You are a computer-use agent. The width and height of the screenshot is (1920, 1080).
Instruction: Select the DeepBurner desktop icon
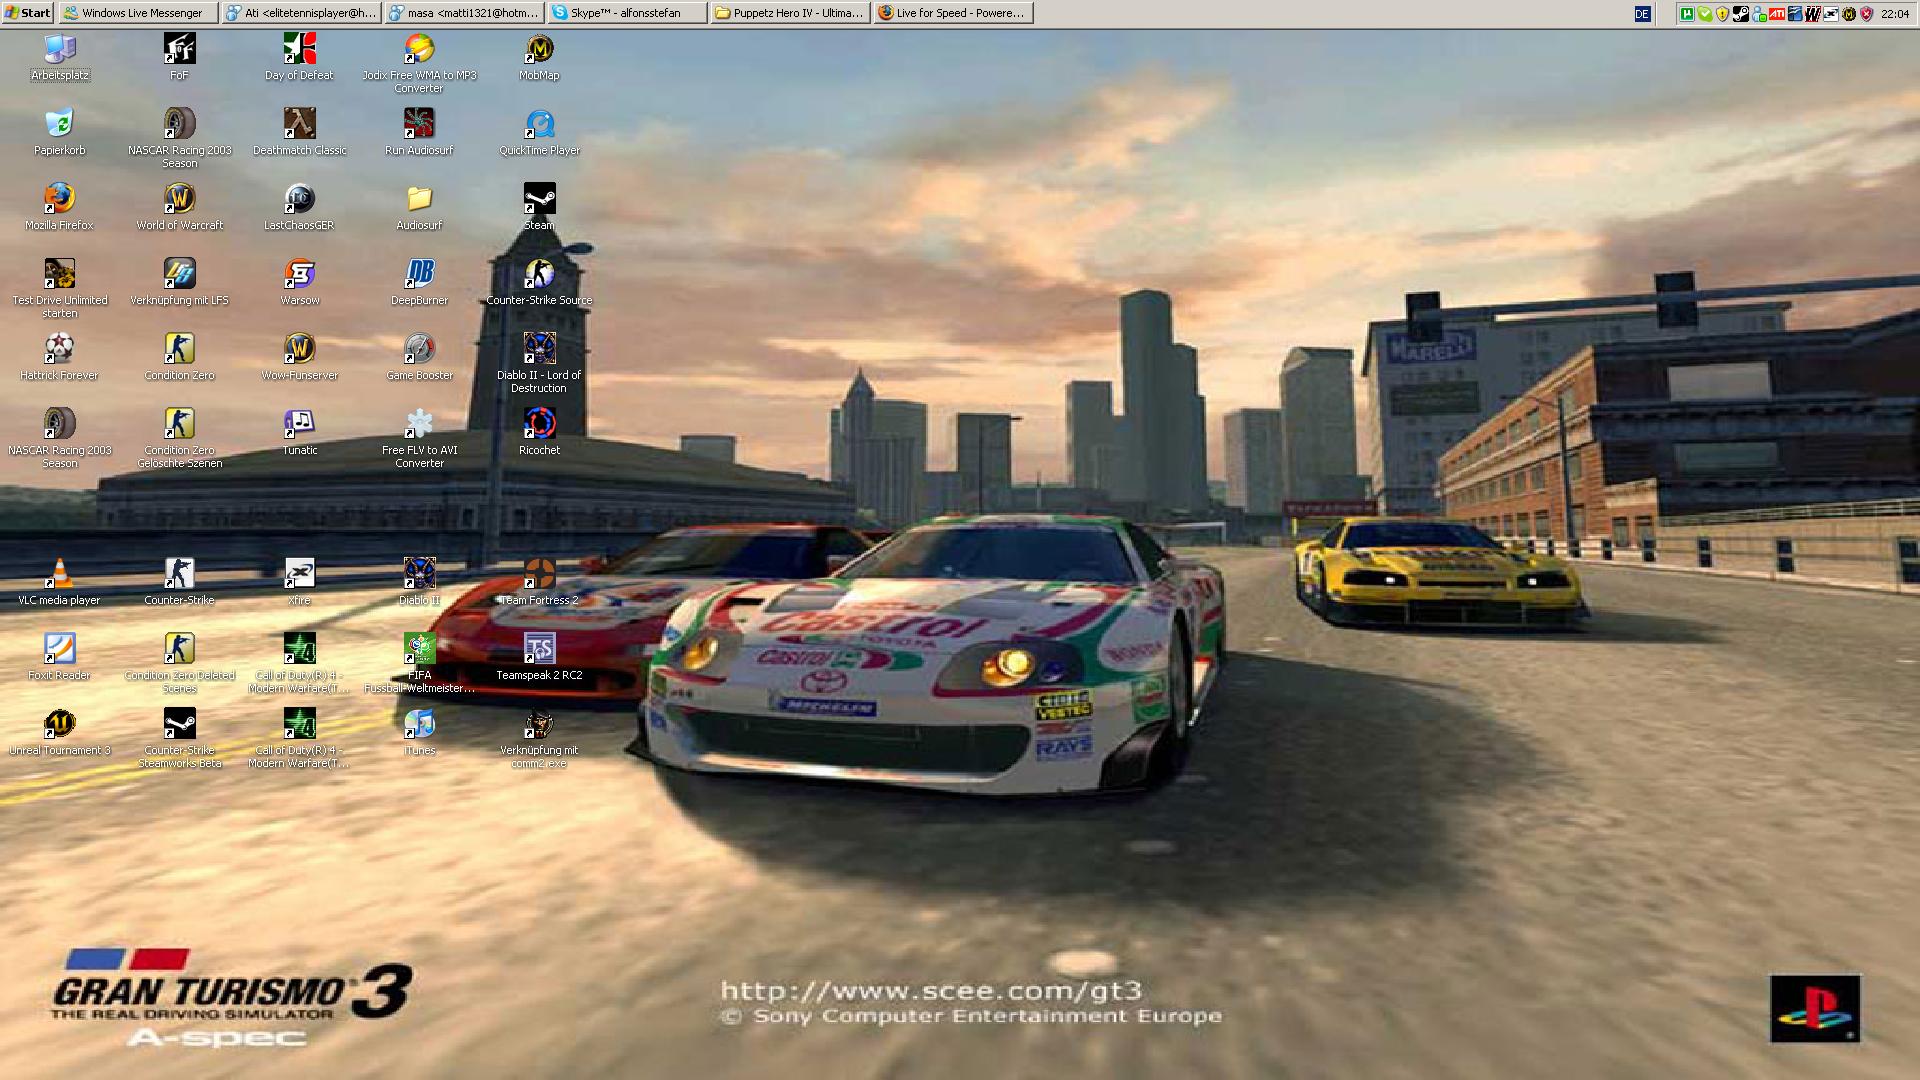[420, 274]
